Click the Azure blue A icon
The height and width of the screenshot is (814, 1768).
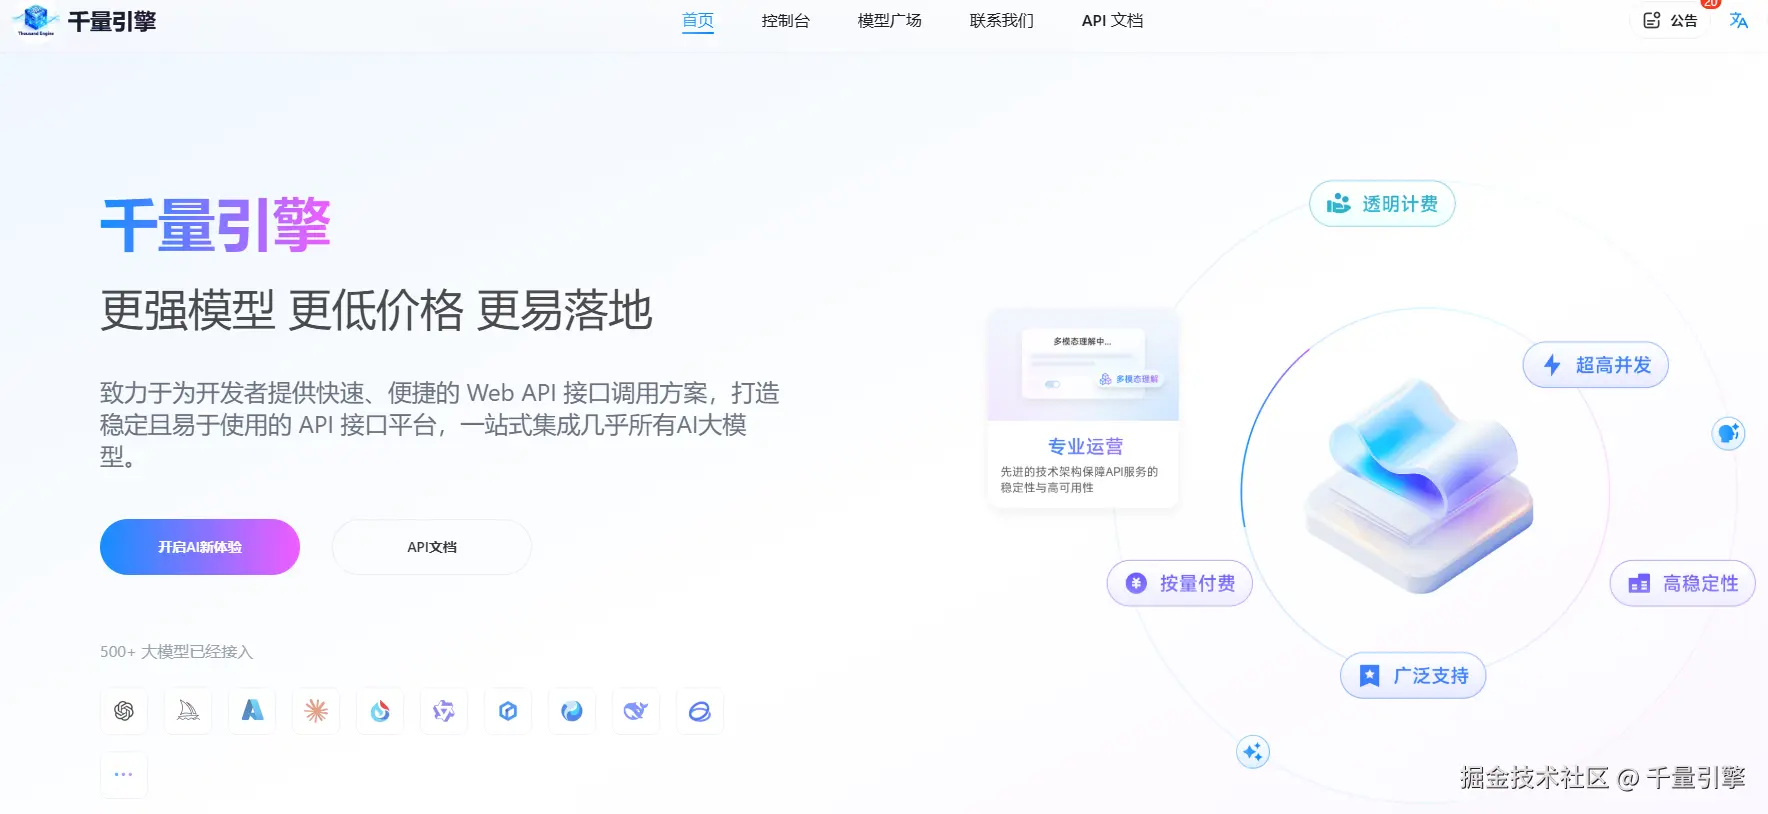(252, 711)
